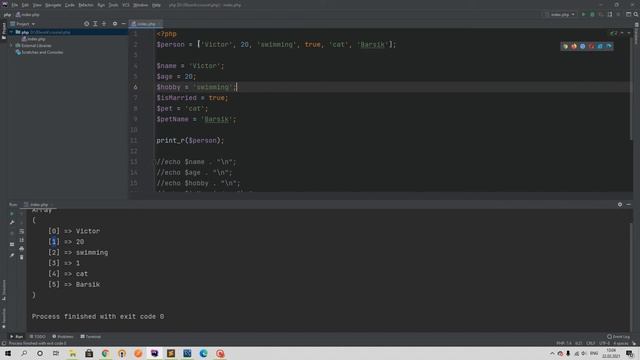Screen dimensions: 640x360
Task: Open the Run menu in menu bar
Action: pos(101,5)
